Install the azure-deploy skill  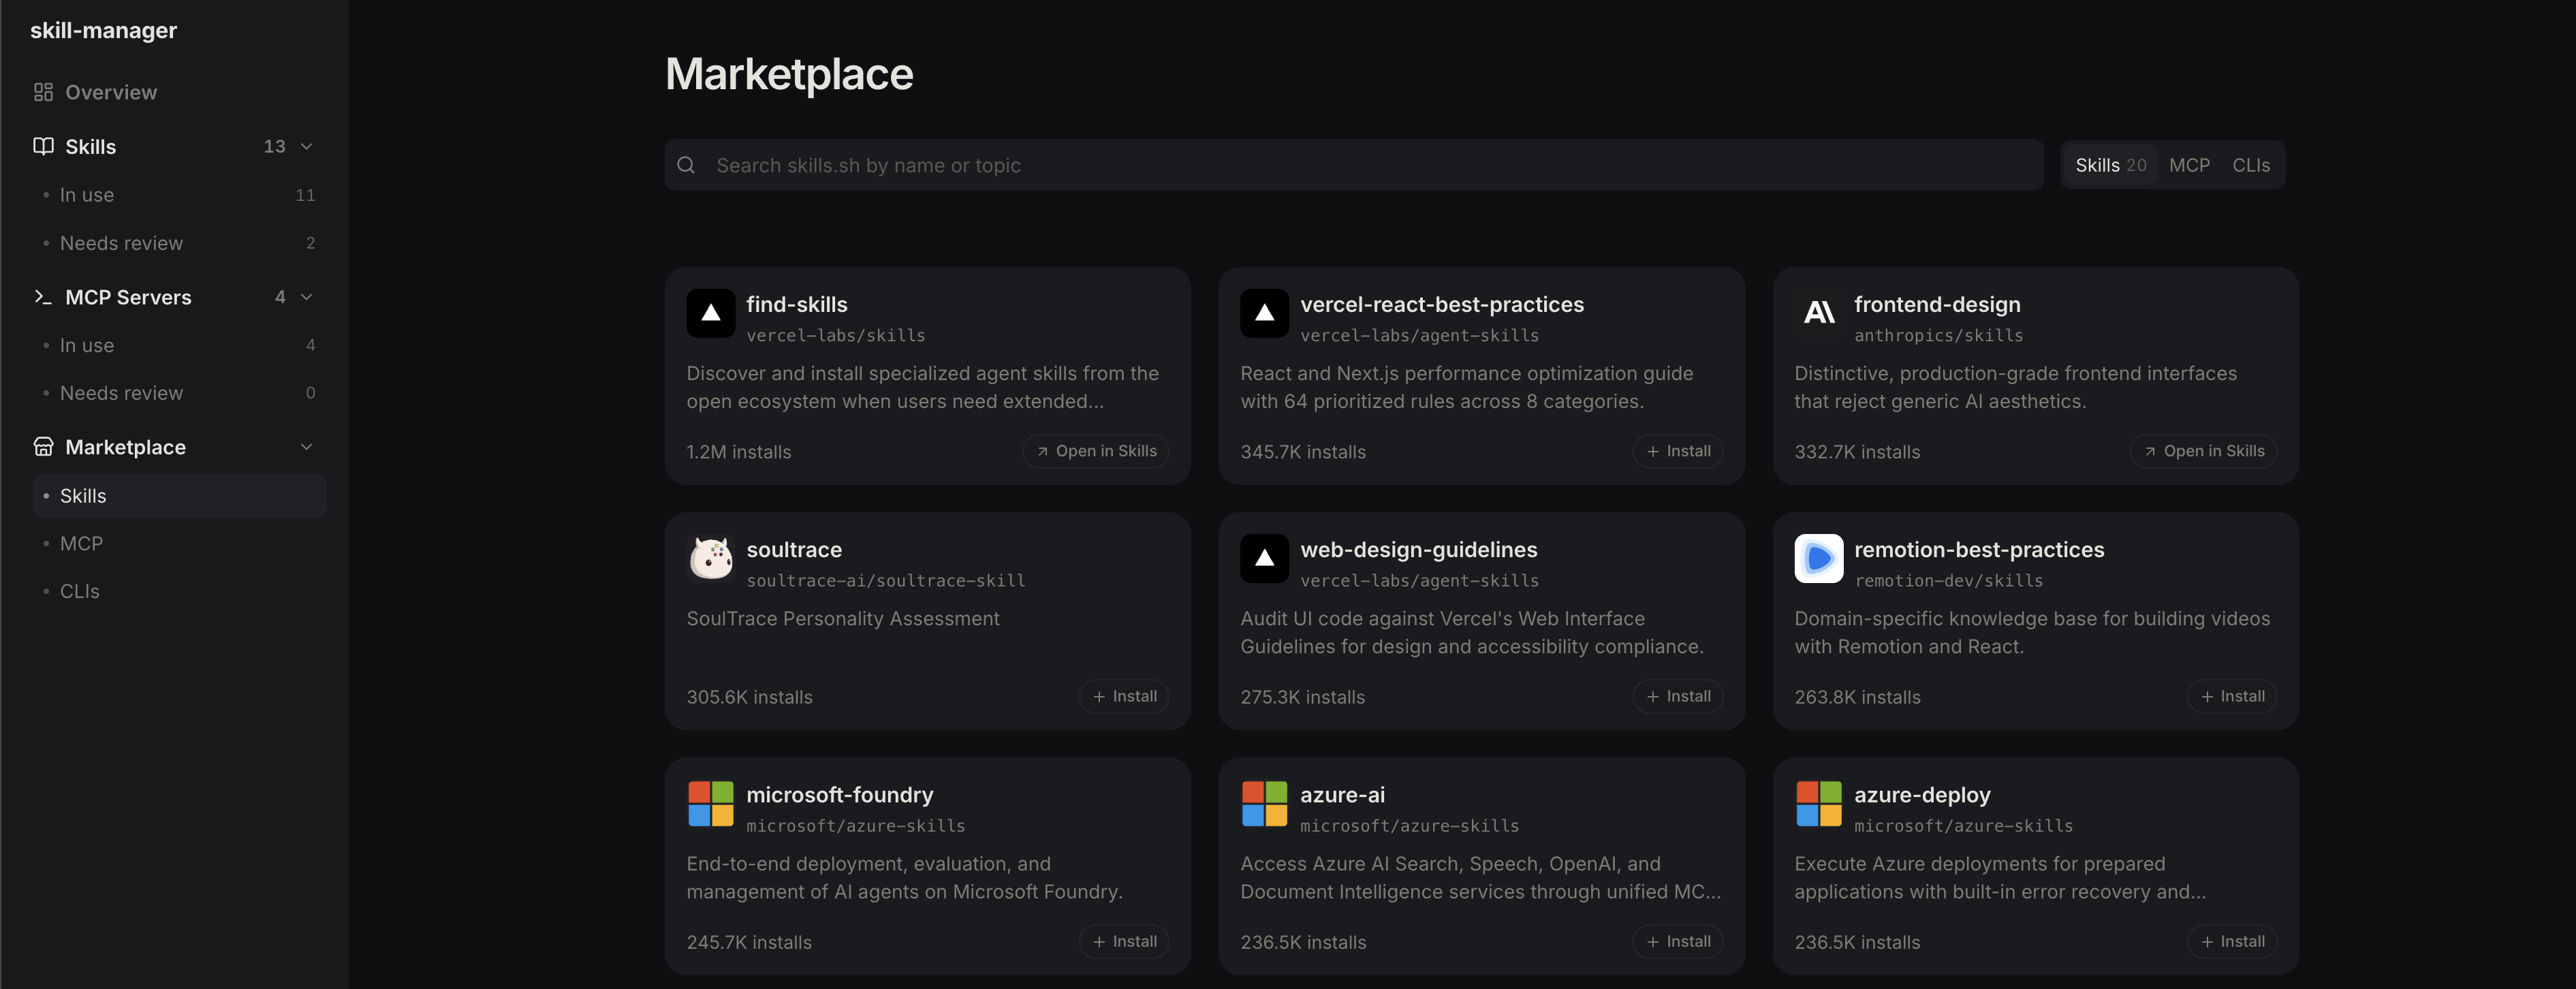[x=2232, y=941]
